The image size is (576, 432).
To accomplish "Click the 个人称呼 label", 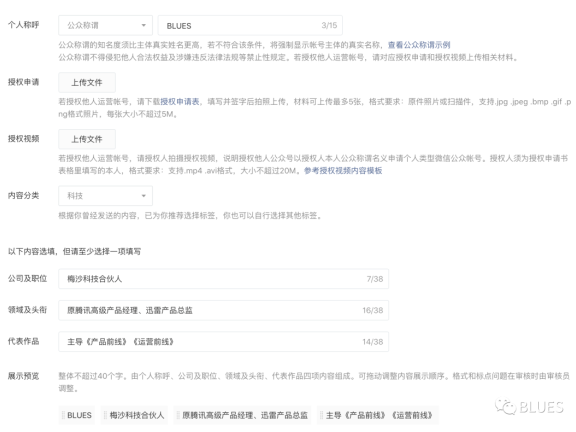I will pyautogui.click(x=24, y=25).
